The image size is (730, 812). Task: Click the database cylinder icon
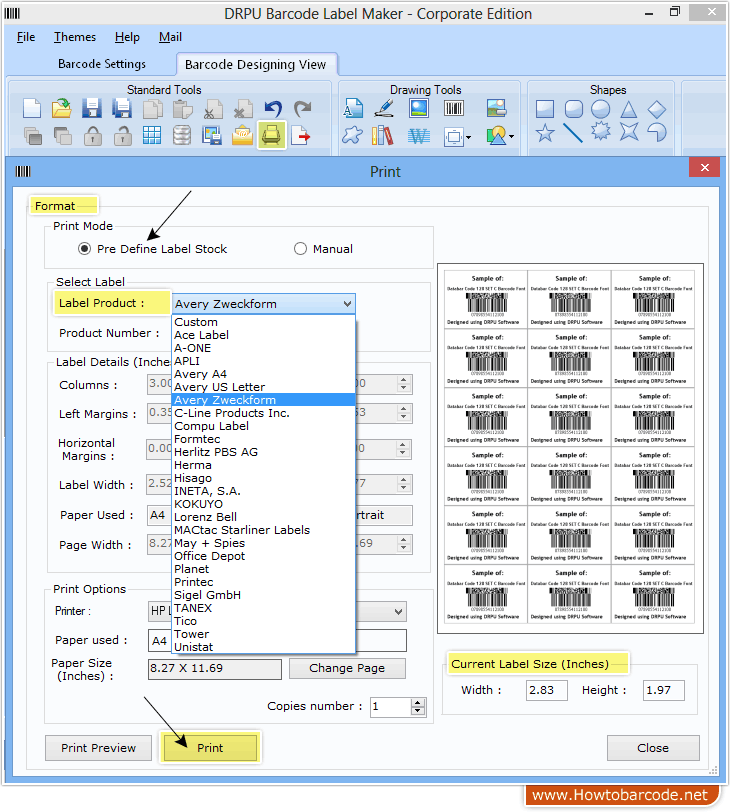pos(182,136)
